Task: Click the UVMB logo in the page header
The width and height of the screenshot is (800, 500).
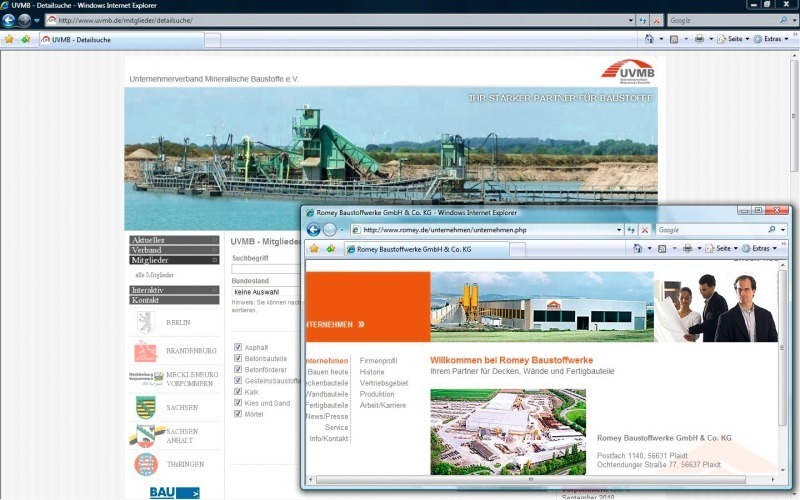Action: tap(628, 72)
